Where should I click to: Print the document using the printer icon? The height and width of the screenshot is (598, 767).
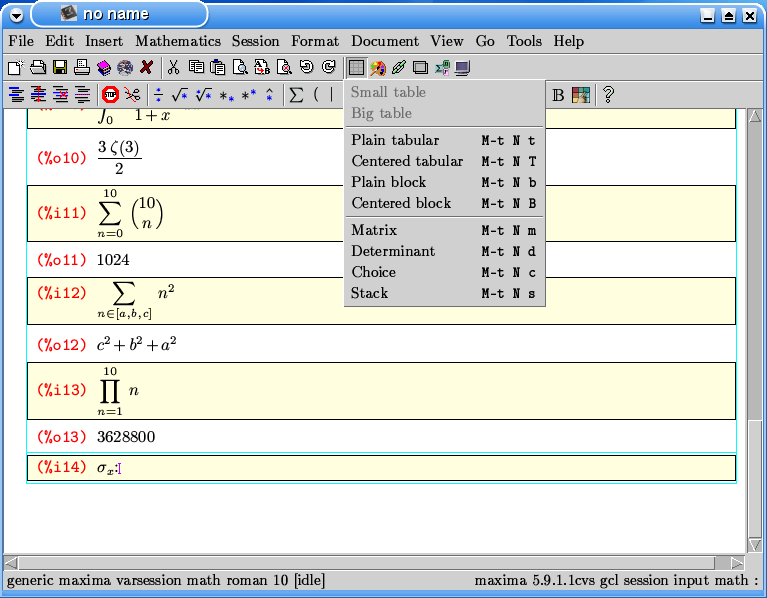(x=82, y=67)
